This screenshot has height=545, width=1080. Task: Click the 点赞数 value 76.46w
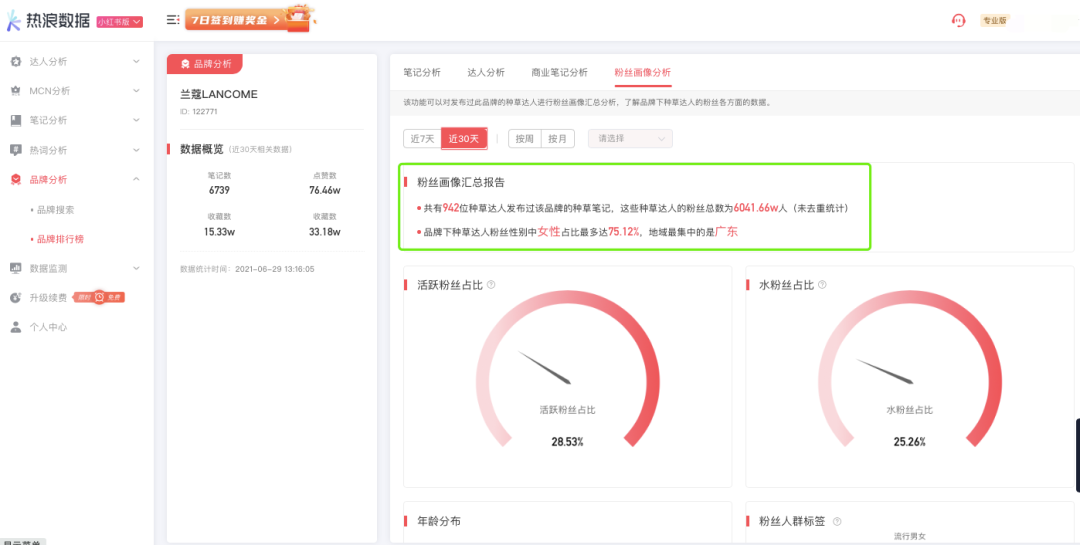[324, 190]
